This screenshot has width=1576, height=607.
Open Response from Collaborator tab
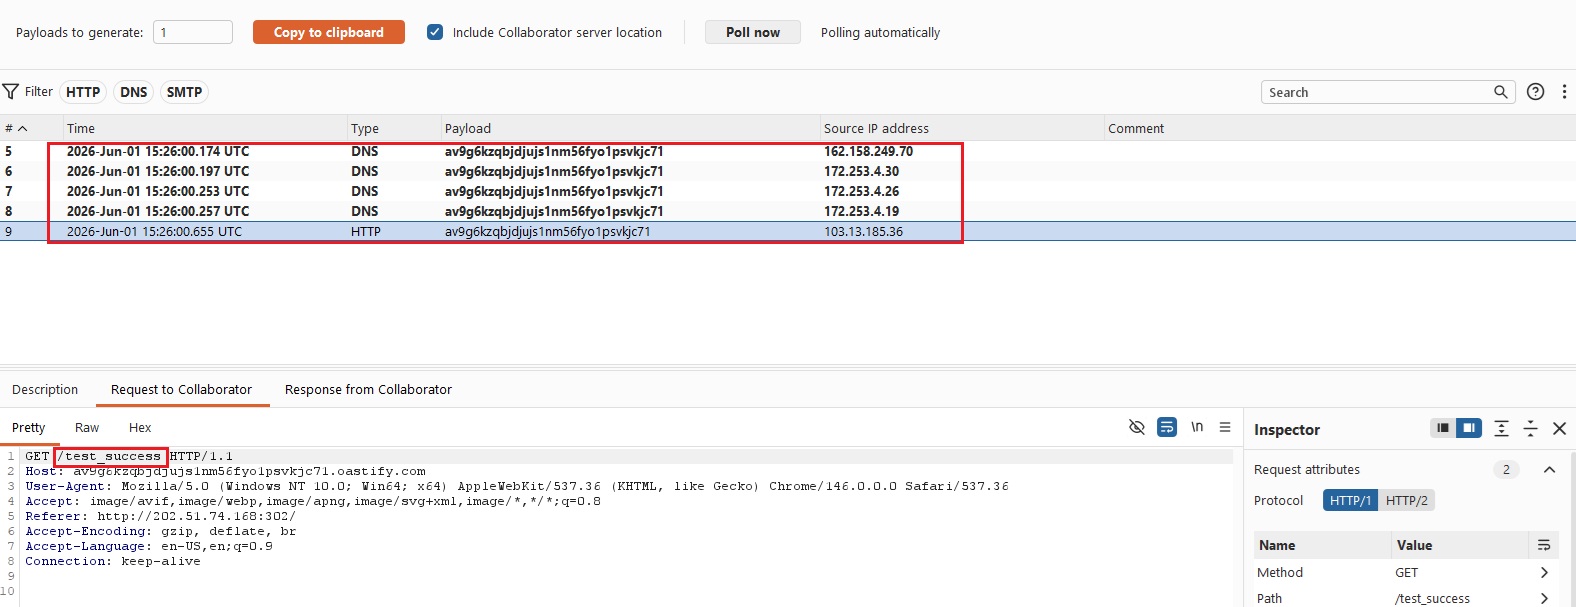click(x=368, y=389)
